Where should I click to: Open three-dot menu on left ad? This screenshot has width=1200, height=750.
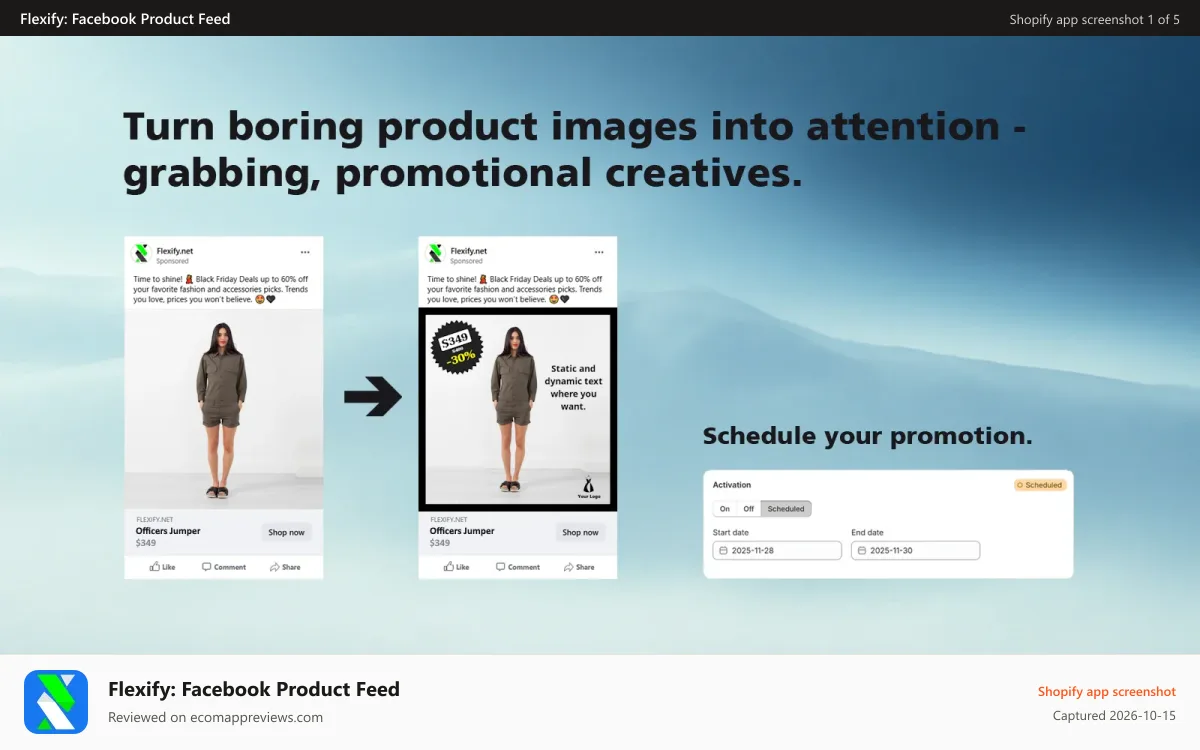click(305, 252)
